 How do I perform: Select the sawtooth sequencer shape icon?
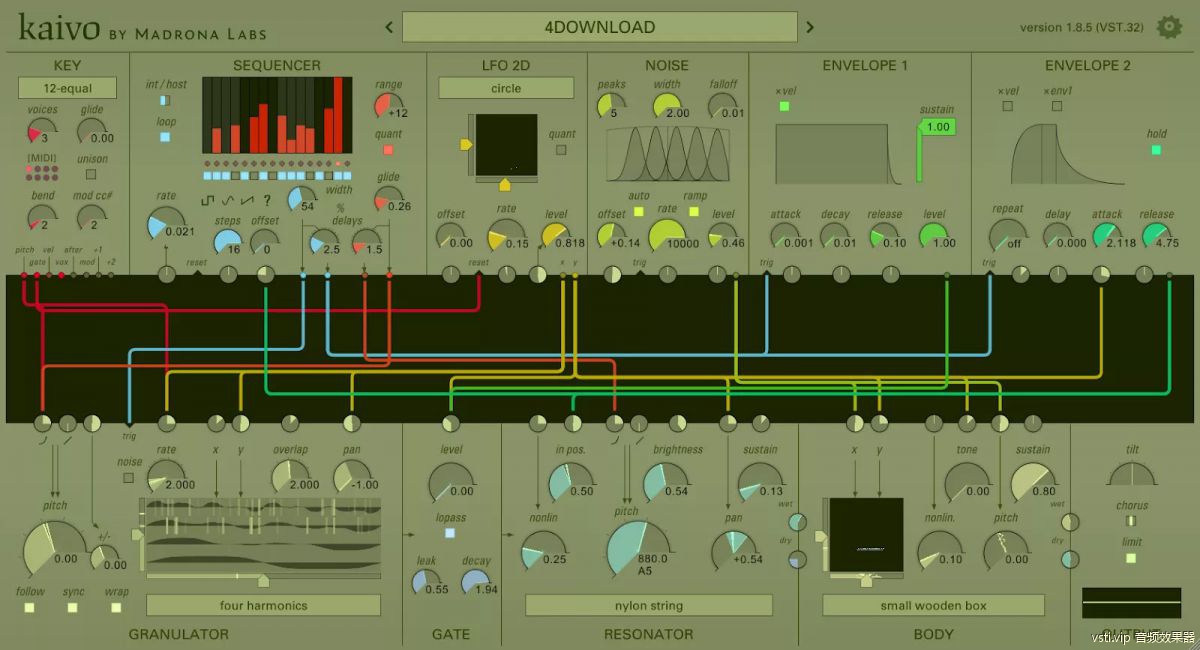[246, 199]
